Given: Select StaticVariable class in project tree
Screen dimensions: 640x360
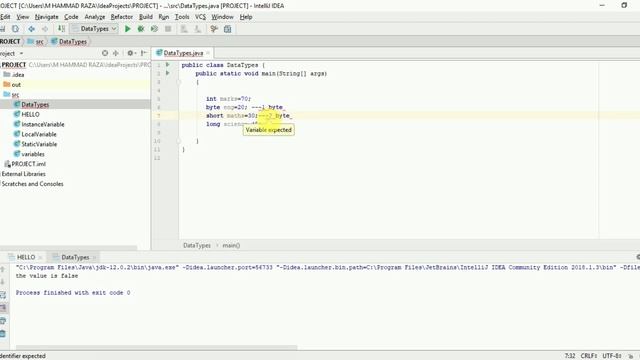Looking at the screenshot, I should tap(35, 144).
